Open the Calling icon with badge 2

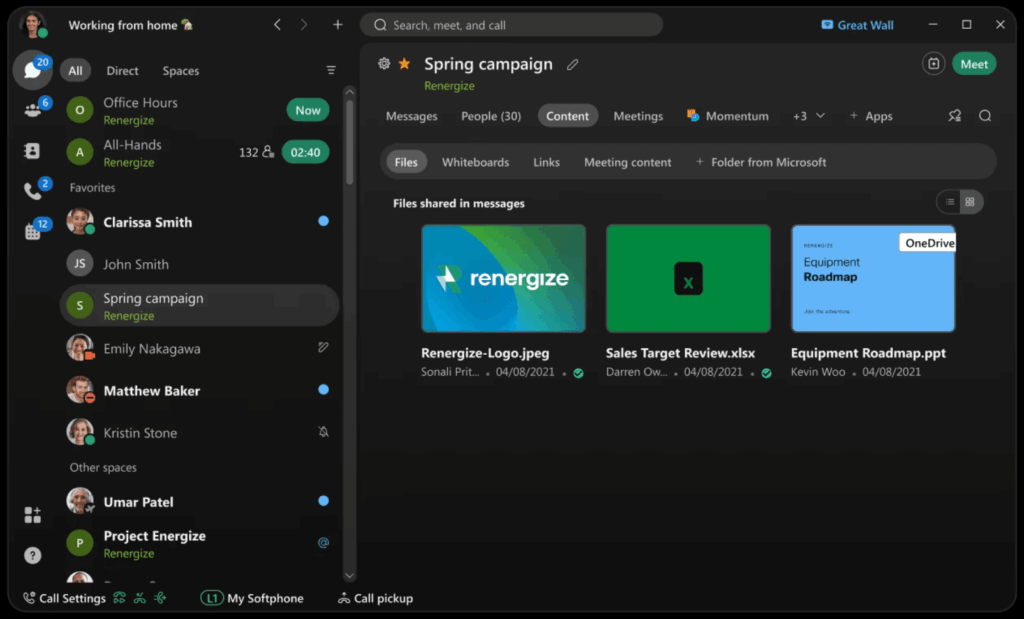(32, 191)
